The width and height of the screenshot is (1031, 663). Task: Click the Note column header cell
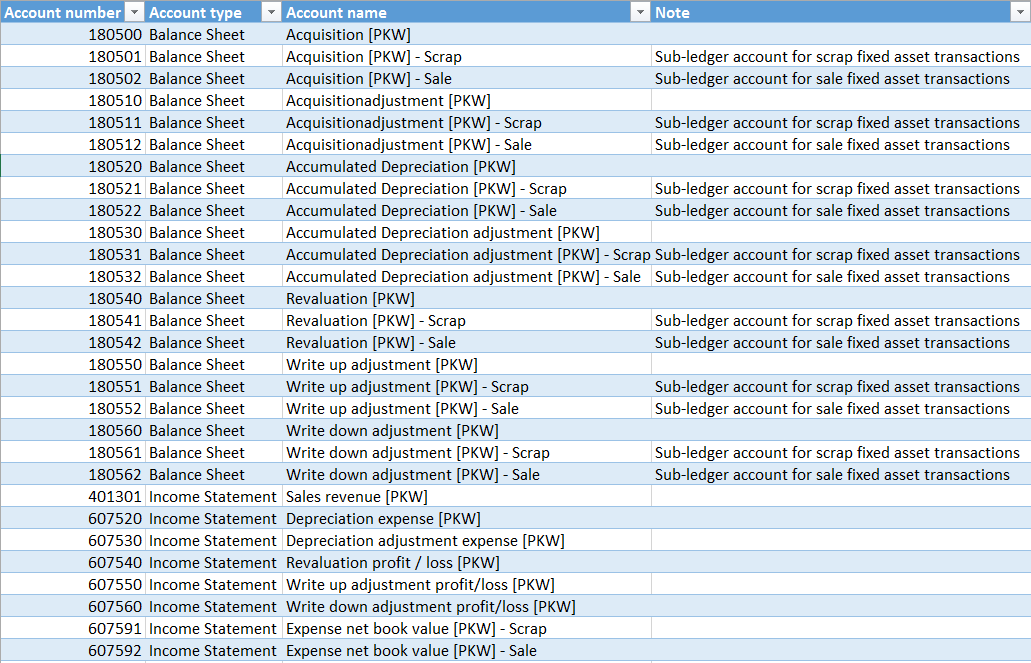(830, 12)
